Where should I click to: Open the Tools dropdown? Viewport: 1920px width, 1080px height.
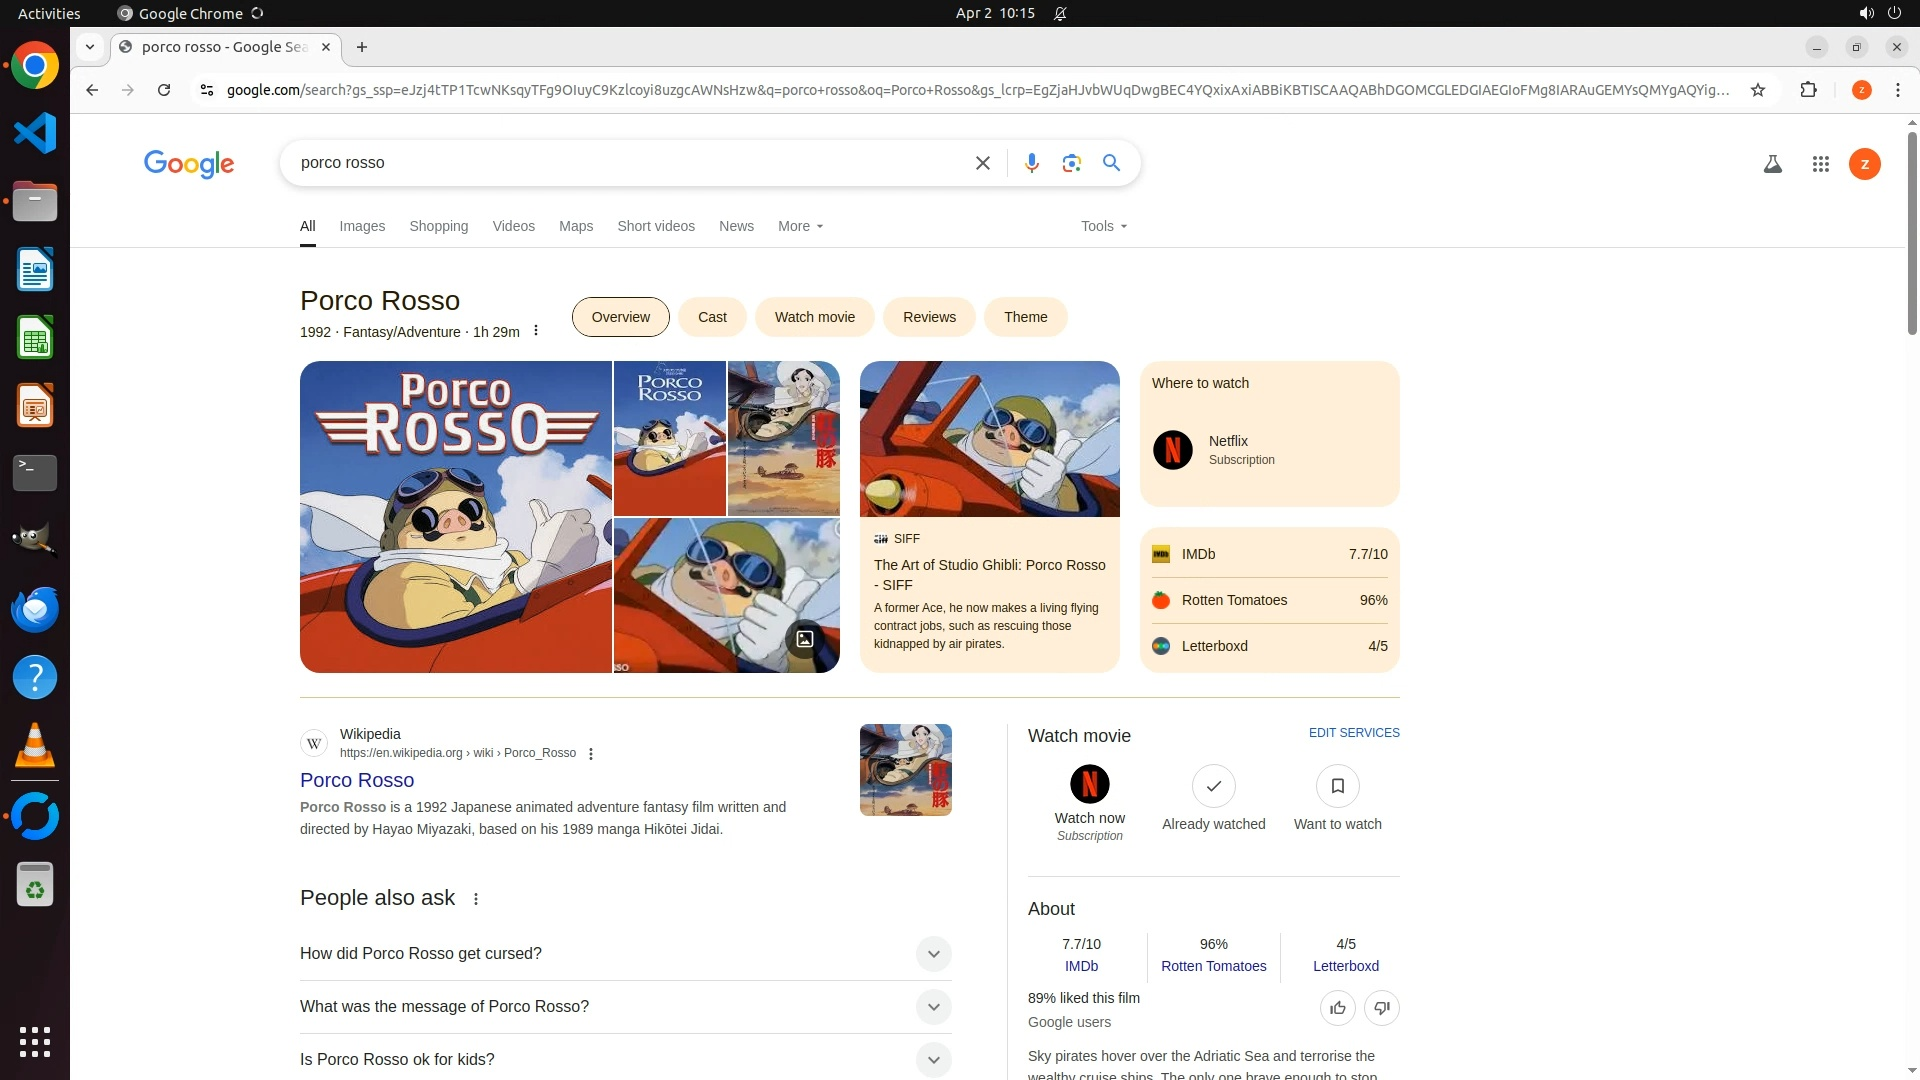pyautogui.click(x=1103, y=226)
